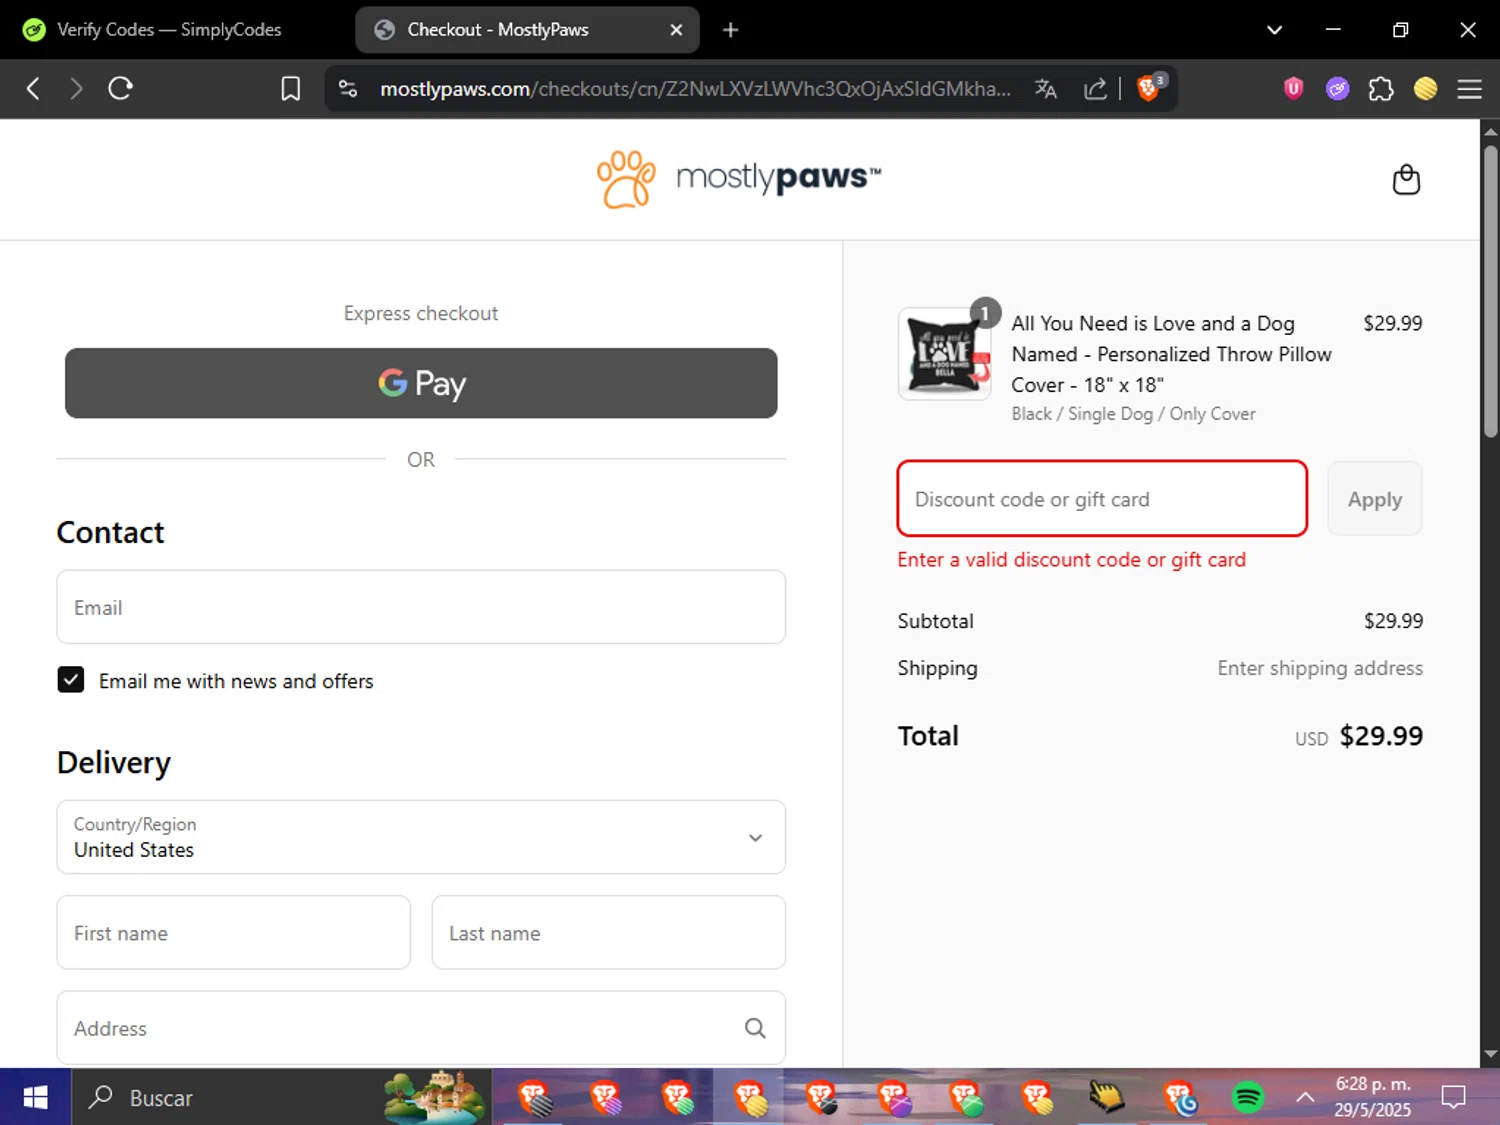The image size is (1500, 1125).
Task: Expand the Country/Region dropdown
Action: pos(421,837)
